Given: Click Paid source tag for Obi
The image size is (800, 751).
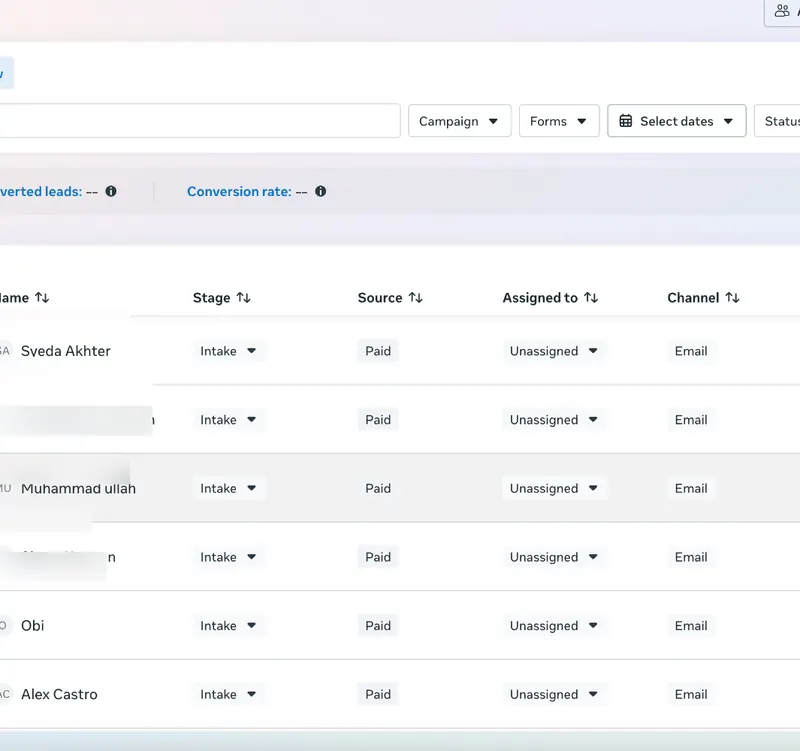Looking at the screenshot, I should (x=378, y=625).
